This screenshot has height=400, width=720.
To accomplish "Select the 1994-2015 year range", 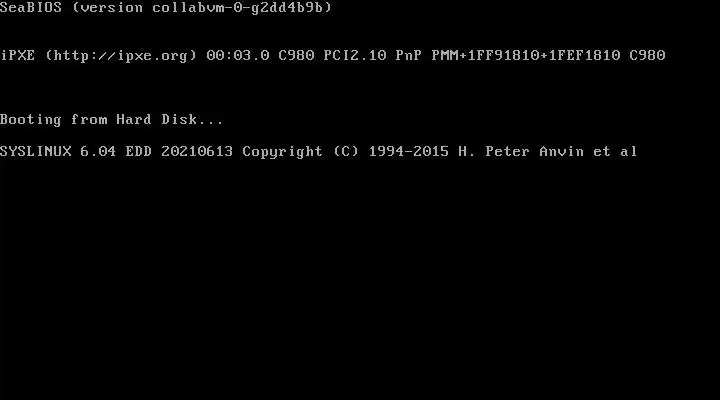I will pyautogui.click(x=409, y=152).
